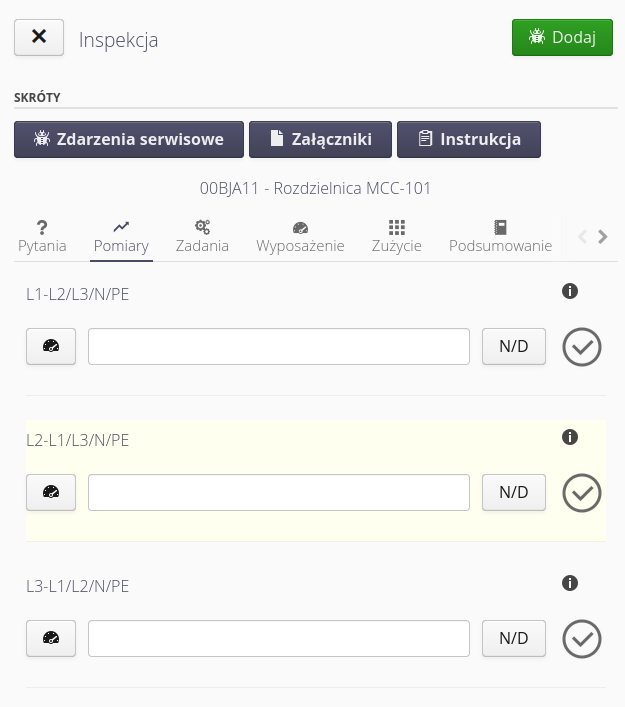Toggle checkmark for L2-L1/L3/N/PE measurement

coord(582,493)
